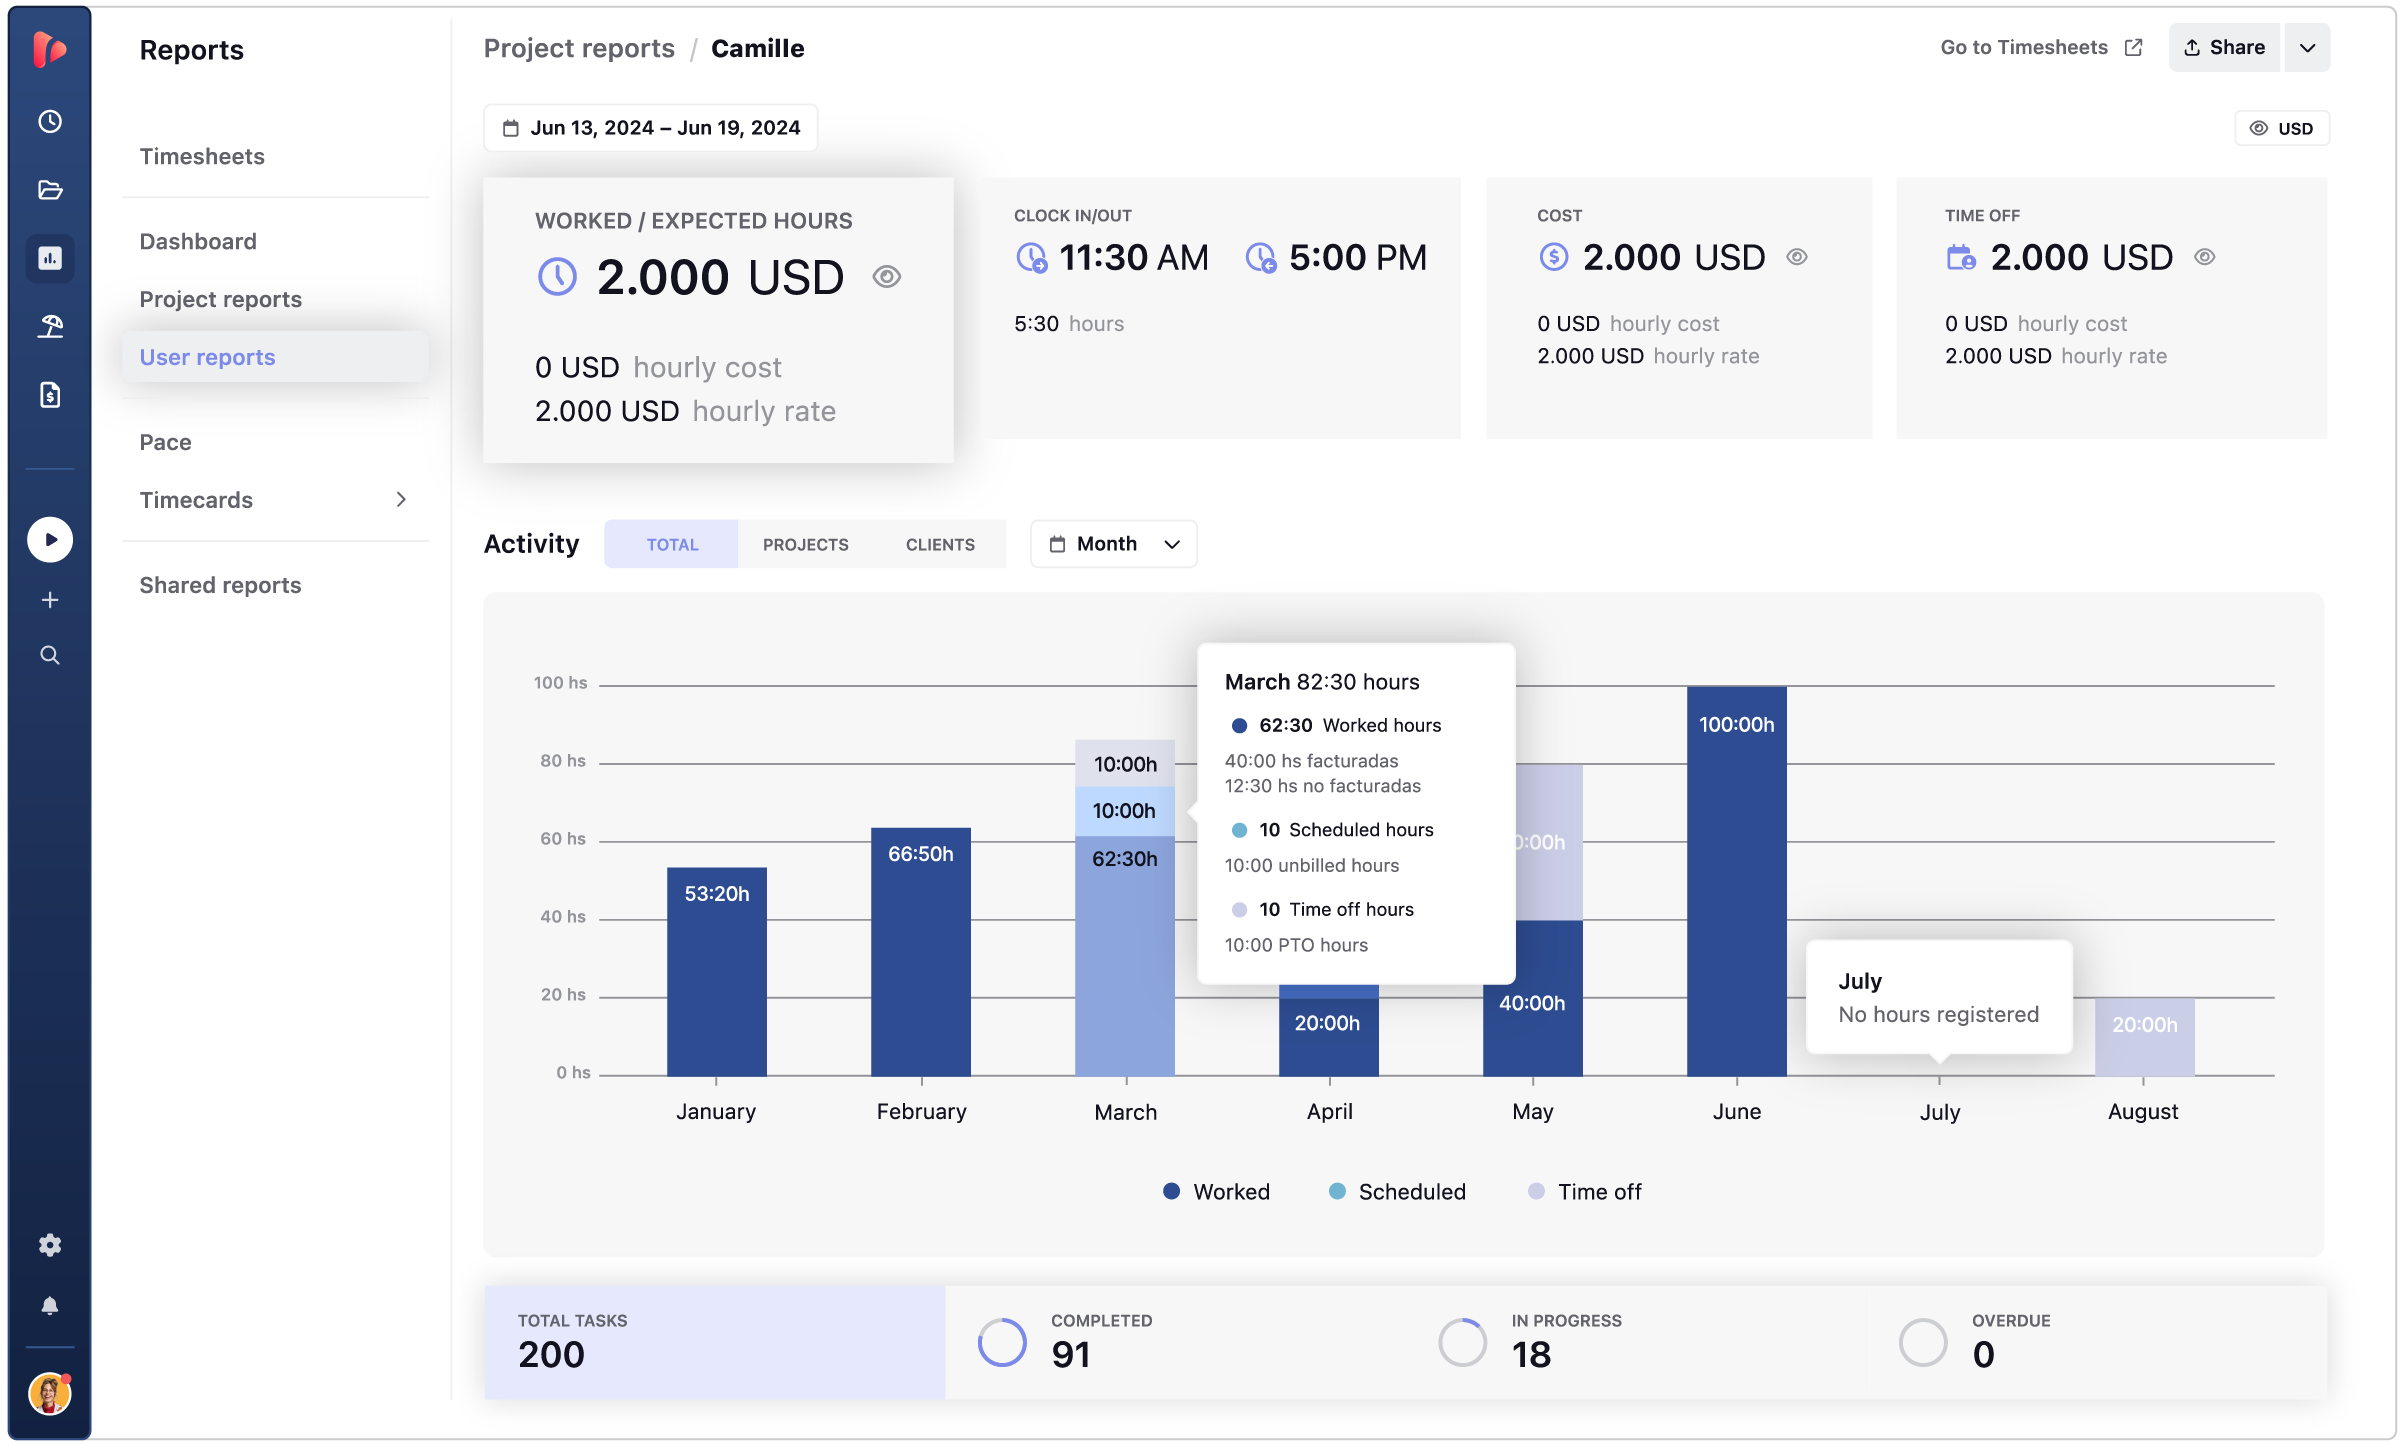Toggle visibility of Worked/Expected Hours
The height and width of the screenshot is (1444, 2401).
point(888,276)
